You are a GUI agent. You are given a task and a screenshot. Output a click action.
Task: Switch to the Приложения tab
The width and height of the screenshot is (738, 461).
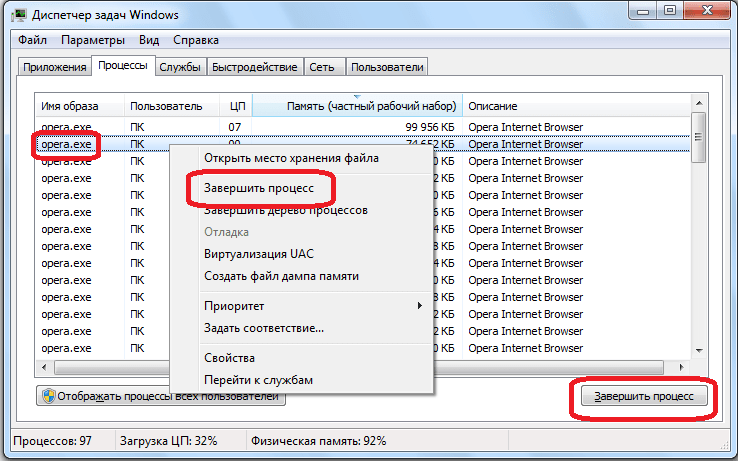55,67
